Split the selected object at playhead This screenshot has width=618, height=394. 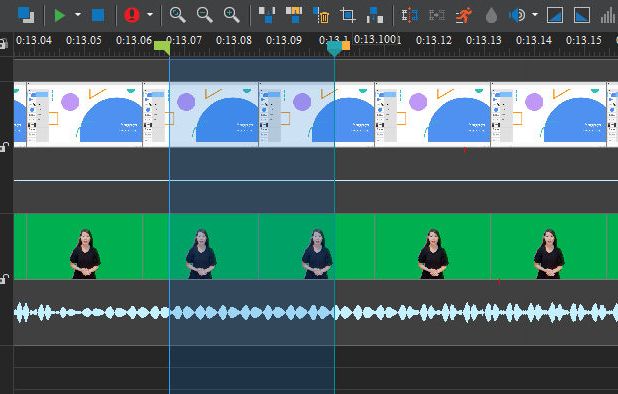coord(267,15)
